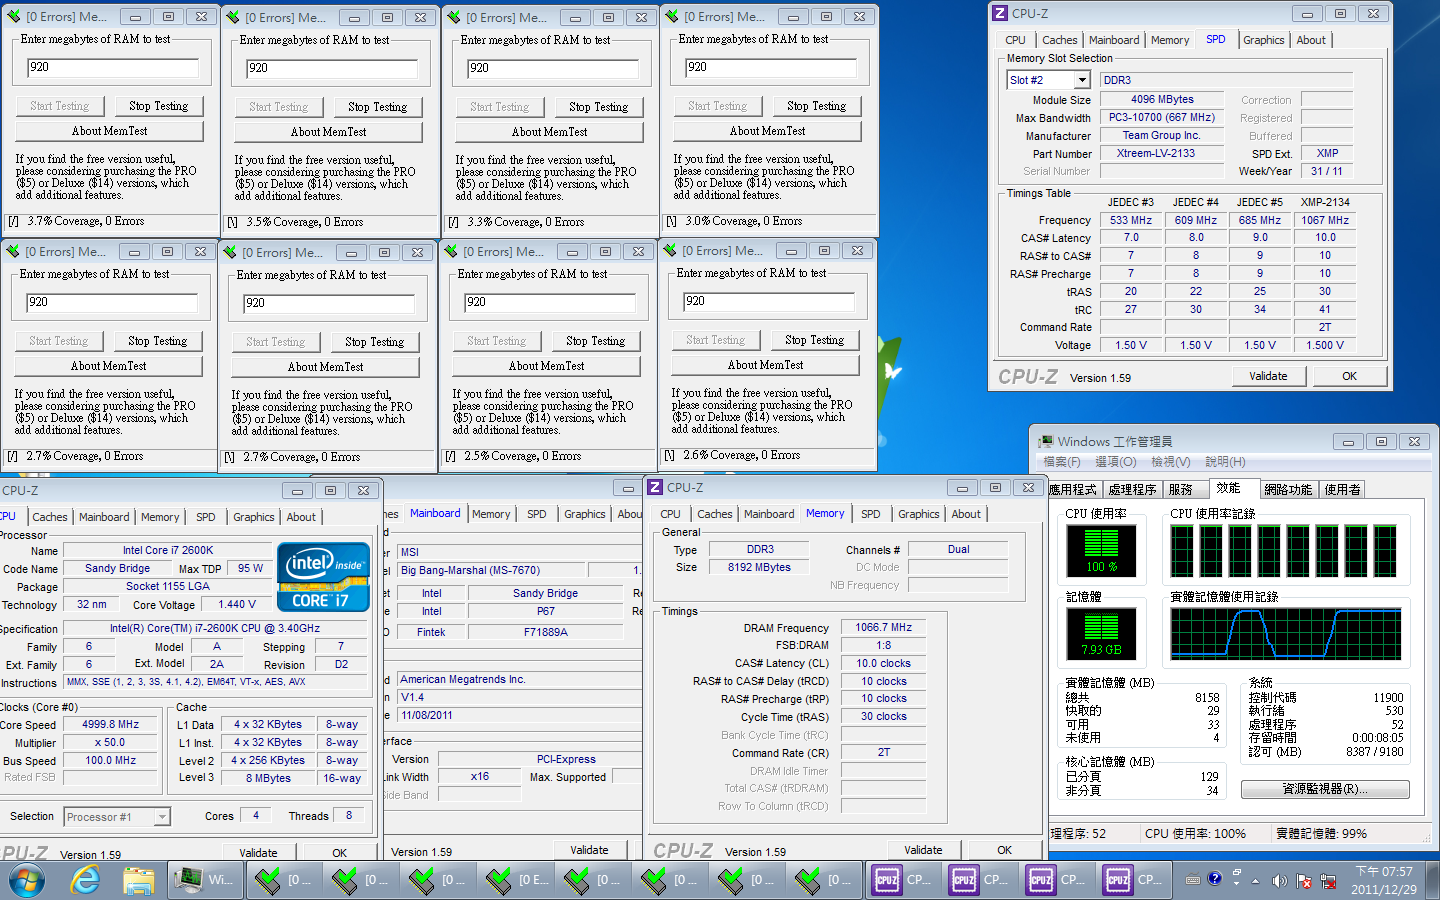The height and width of the screenshot is (900, 1440).
Task: Click Stop Testing in 3.0% Coverage MemTest
Action: (816, 106)
